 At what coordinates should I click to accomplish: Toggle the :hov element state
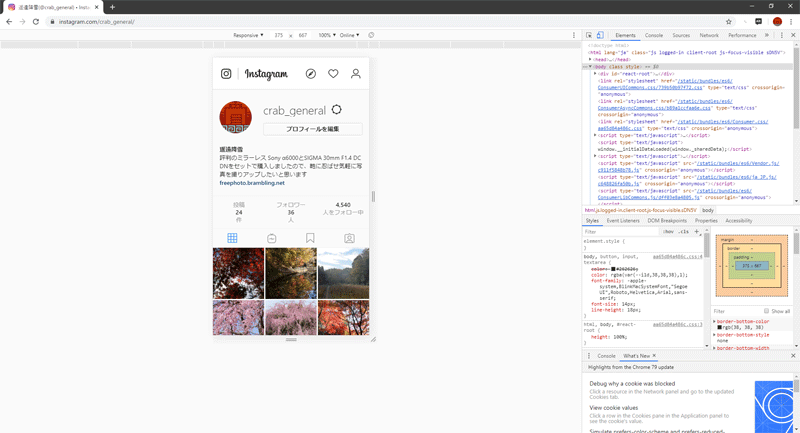pyautogui.click(x=668, y=232)
